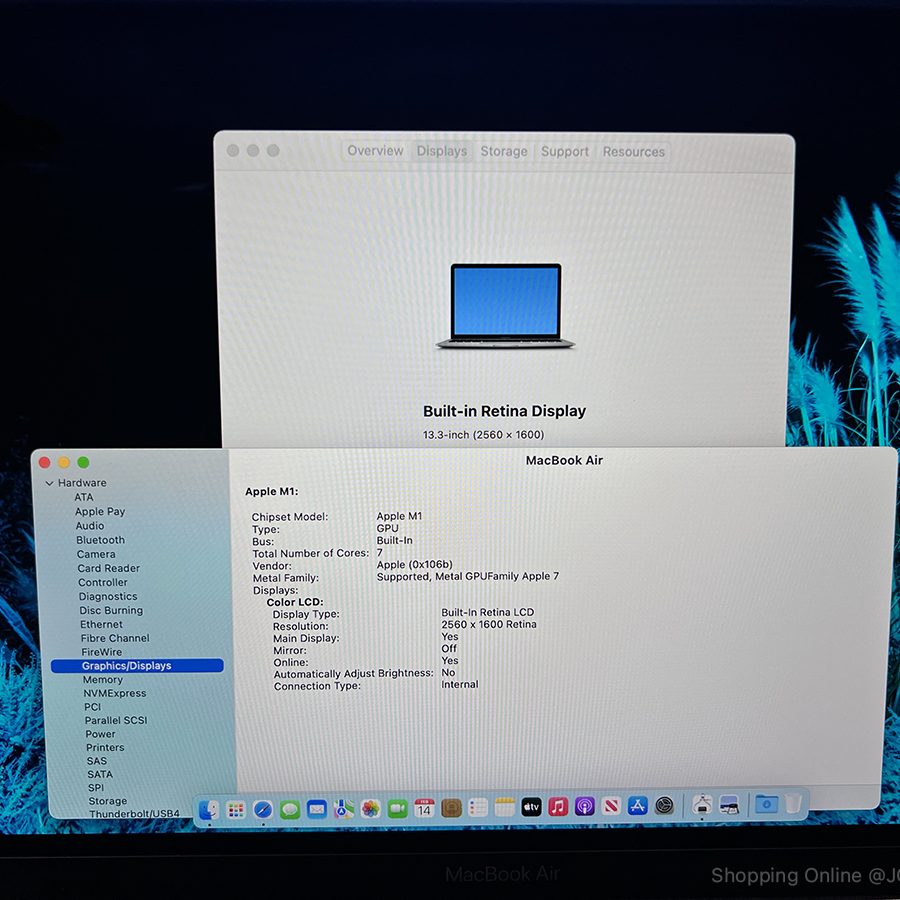Open Podcasts from the Dock
The height and width of the screenshot is (900, 900).
click(x=585, y=807)
